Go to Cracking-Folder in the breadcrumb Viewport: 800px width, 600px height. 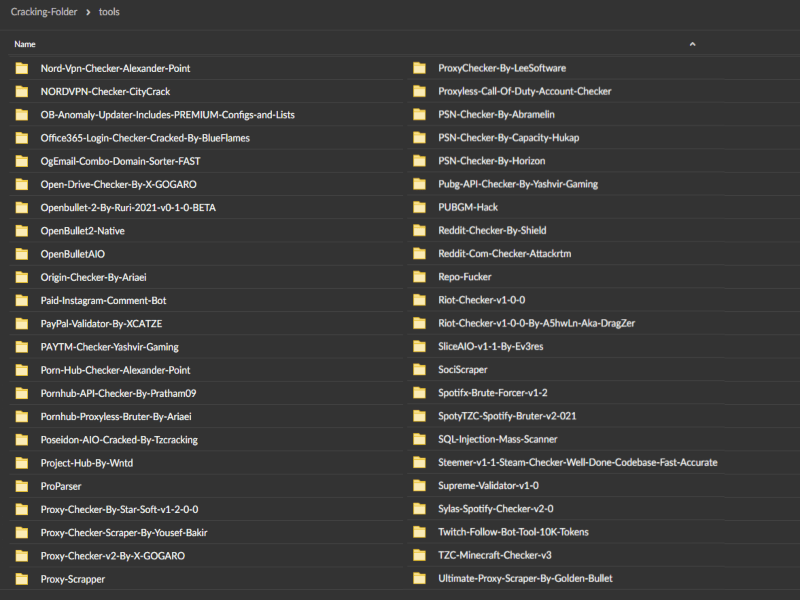pyautogui.click(x=43, y=12)
